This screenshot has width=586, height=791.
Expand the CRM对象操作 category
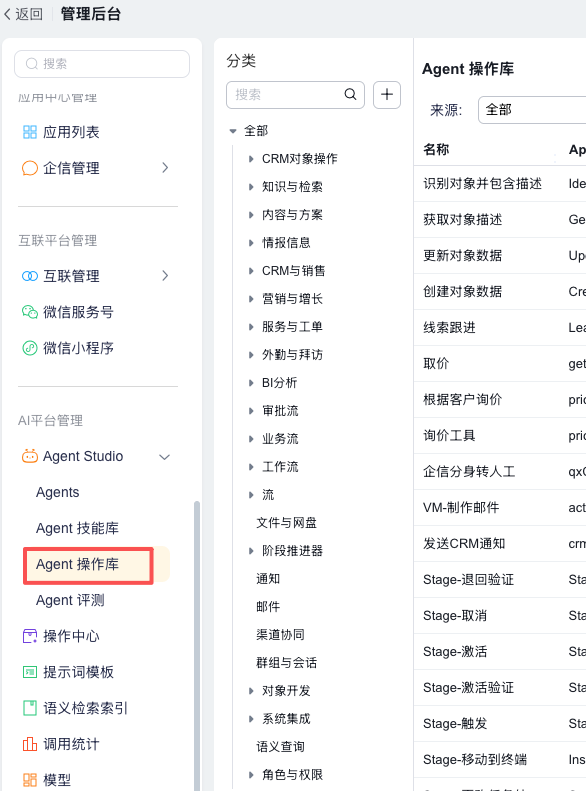tap(251, 159)
